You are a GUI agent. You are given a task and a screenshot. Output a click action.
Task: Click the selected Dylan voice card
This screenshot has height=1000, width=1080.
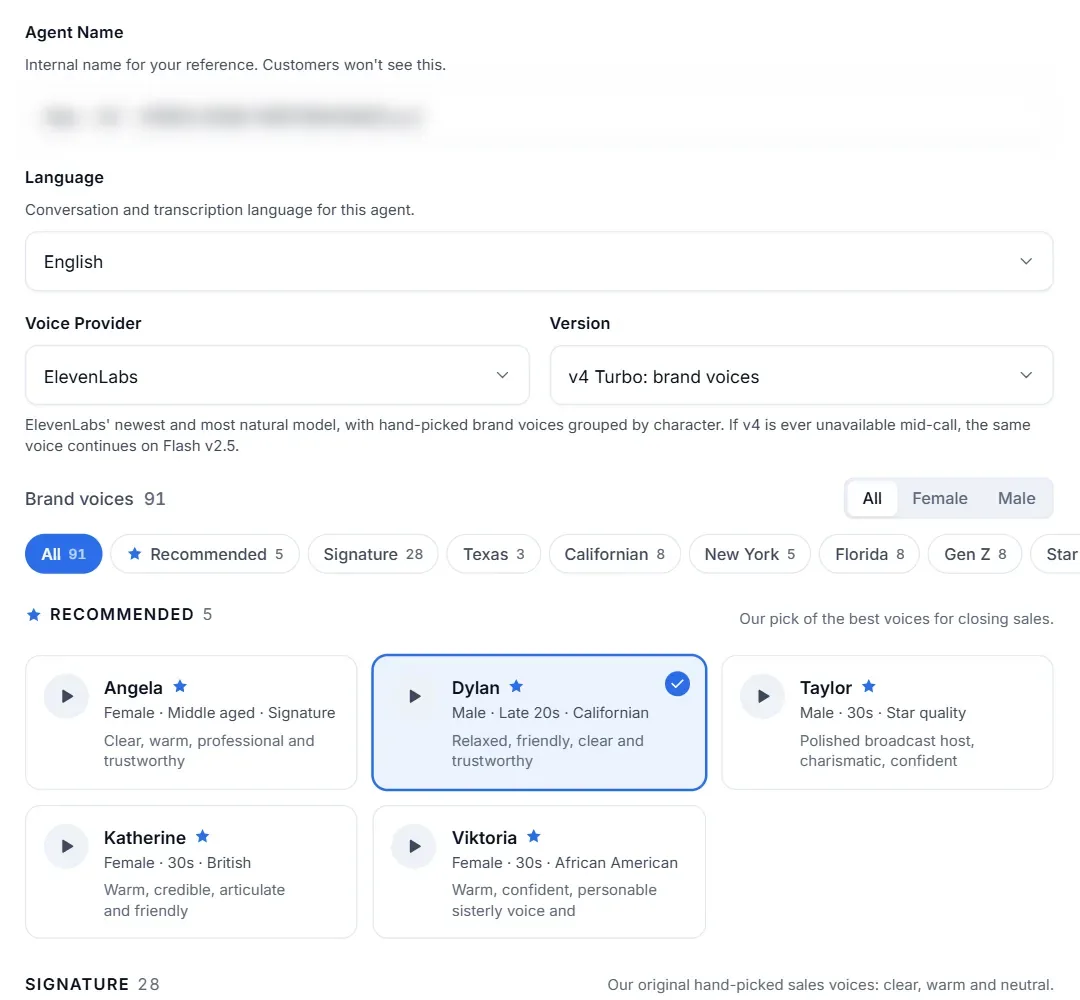click(x=539, y=722)
